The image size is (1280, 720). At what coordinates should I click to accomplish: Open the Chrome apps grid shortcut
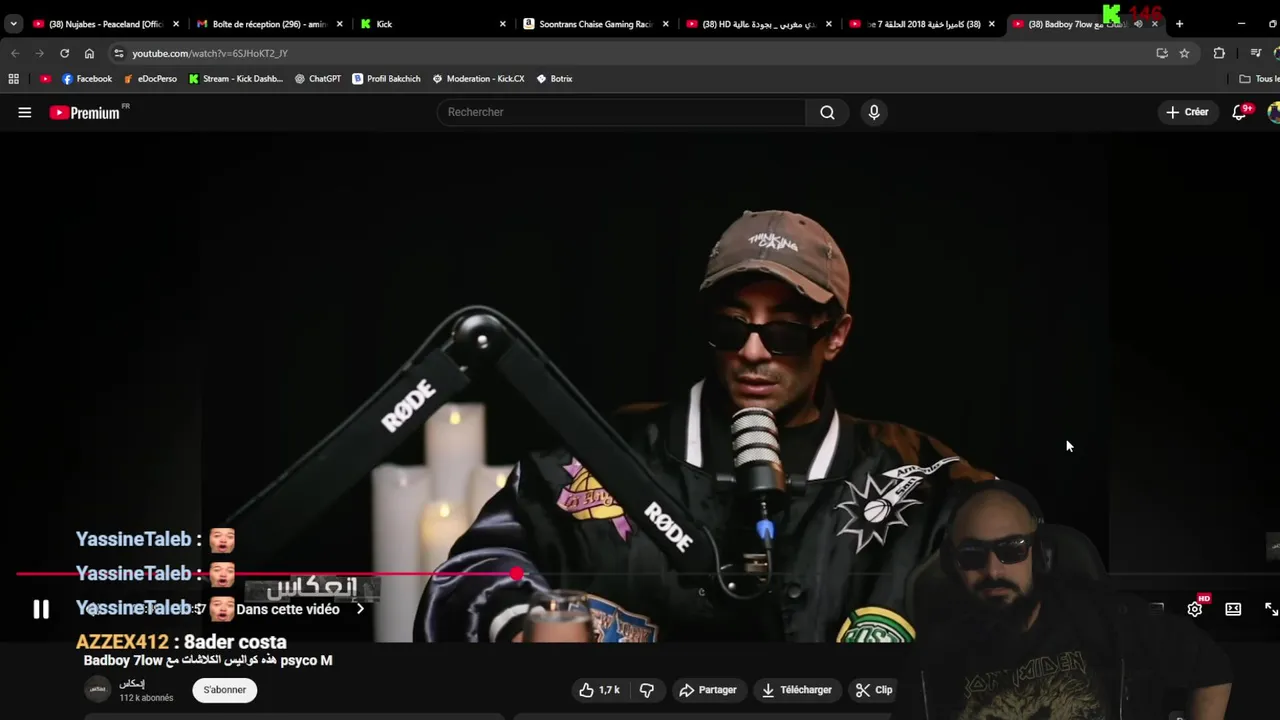click(x=13, y=79)
